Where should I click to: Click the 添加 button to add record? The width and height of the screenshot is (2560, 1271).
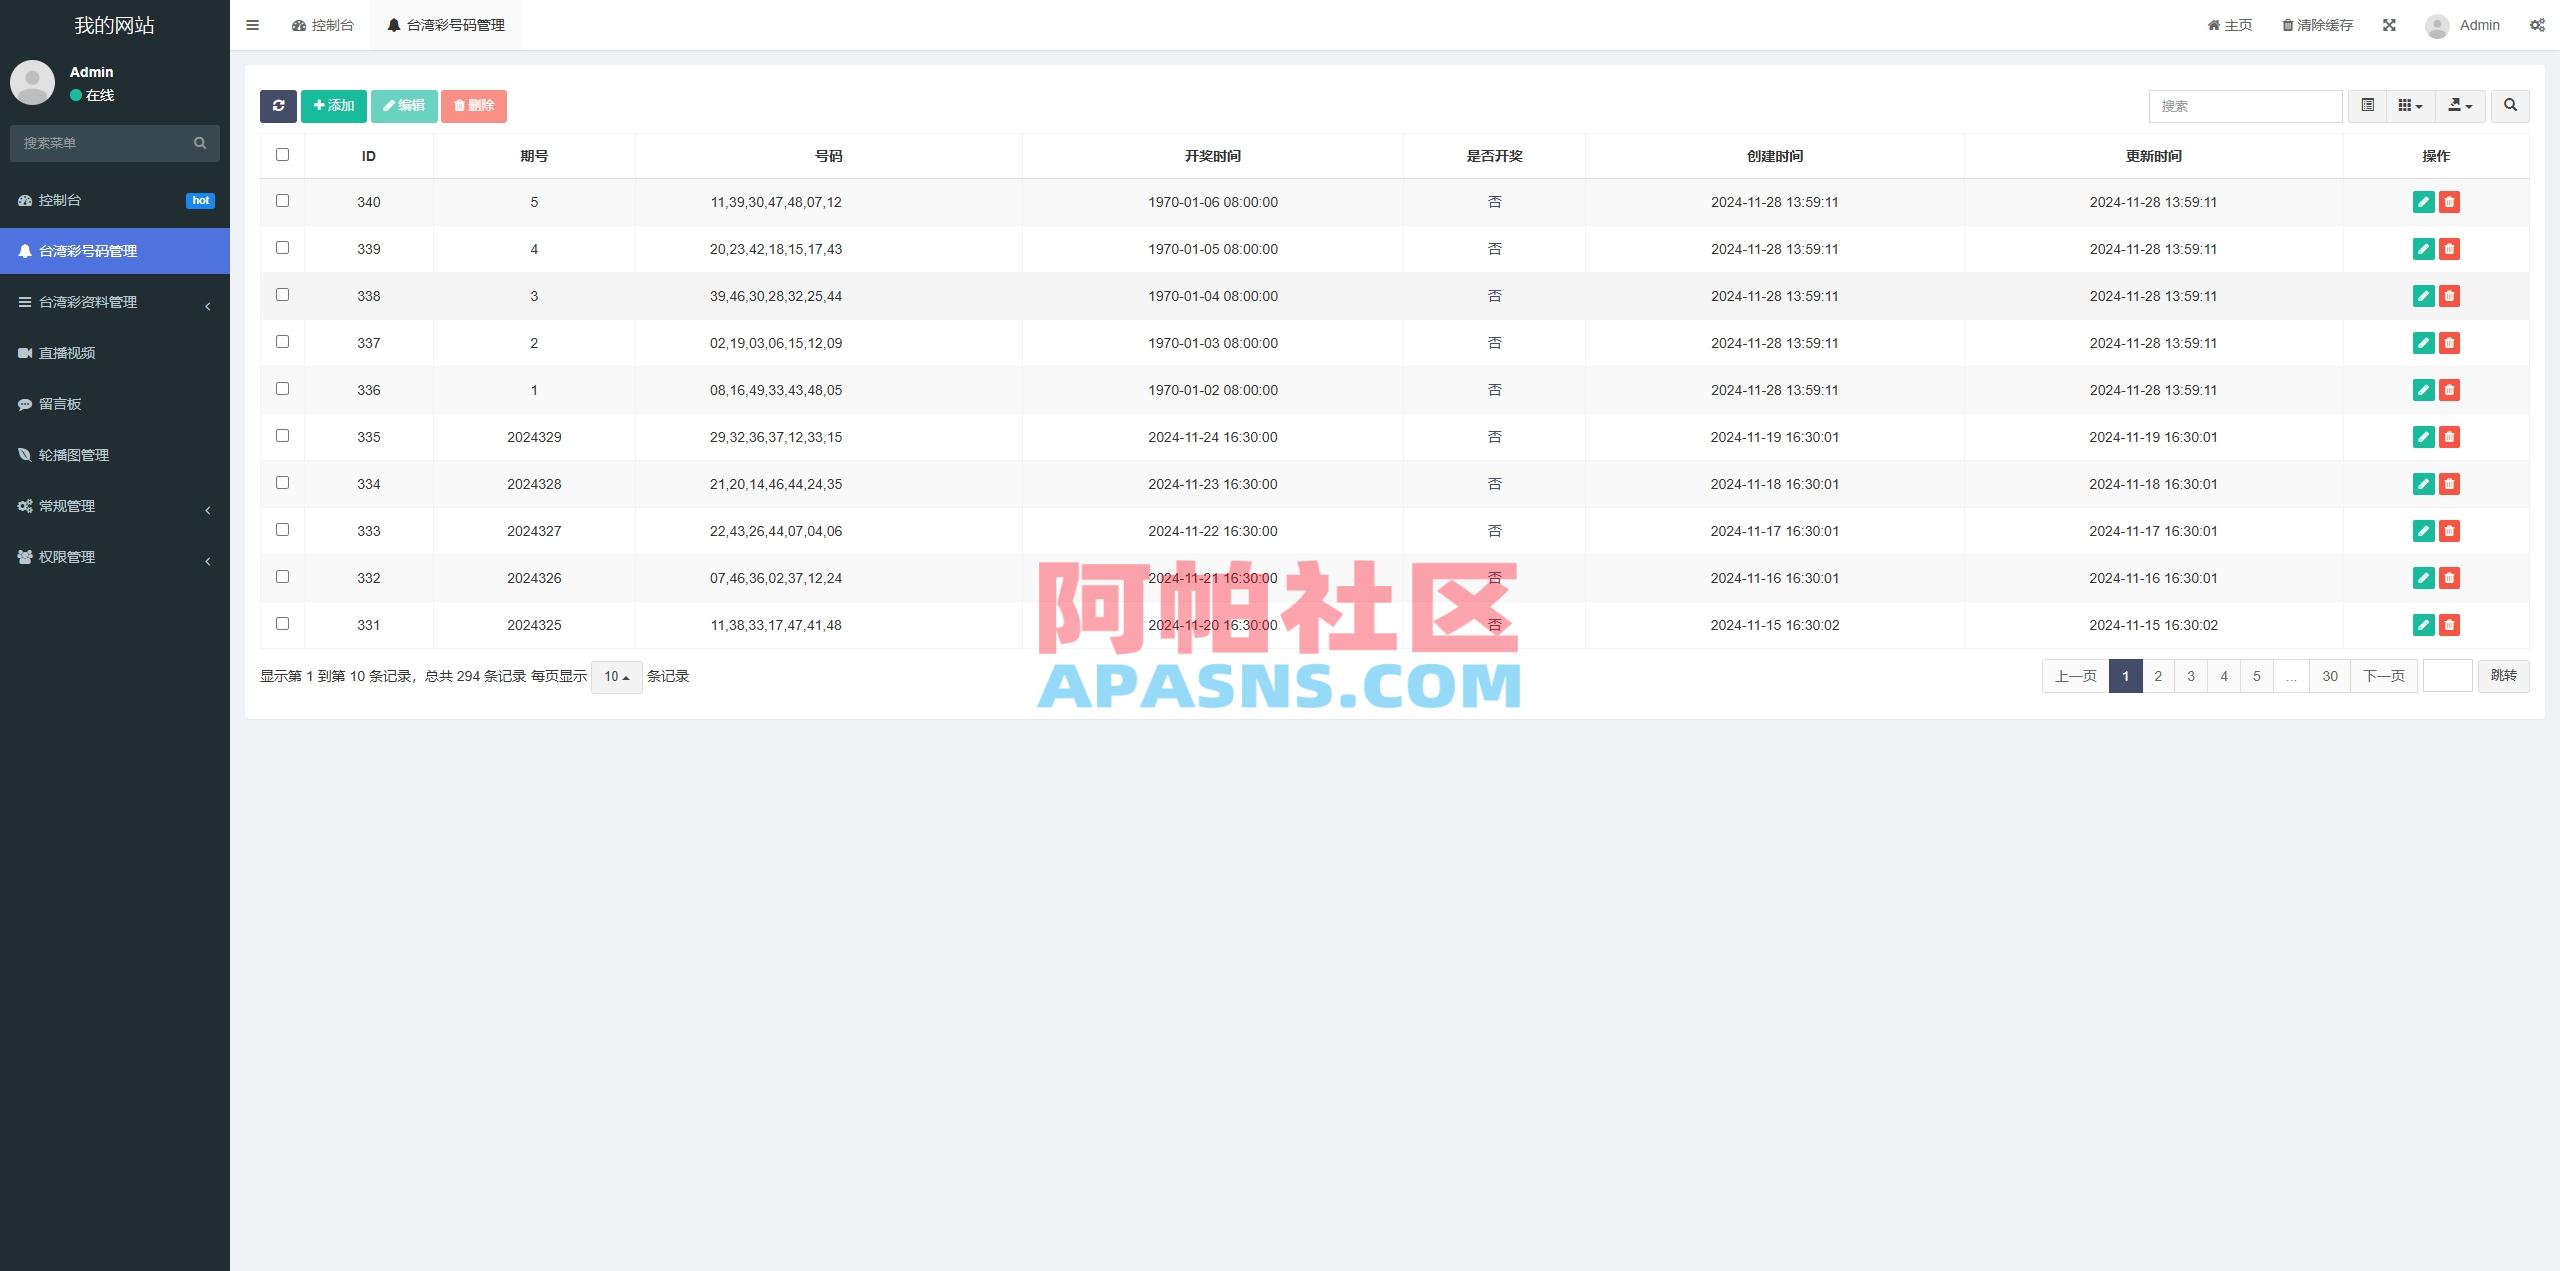click(x=333, y=105)
